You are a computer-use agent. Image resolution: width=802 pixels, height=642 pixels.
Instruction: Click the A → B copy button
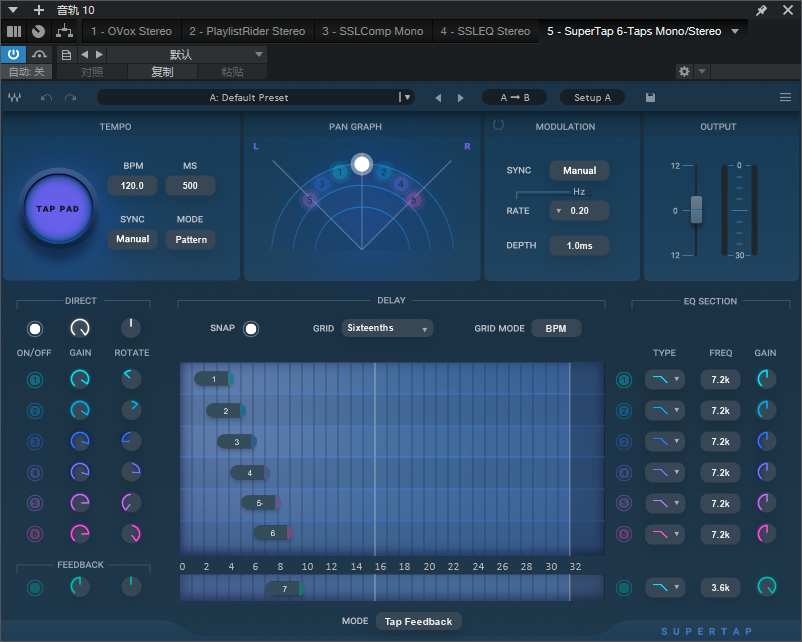pos(515,97)
